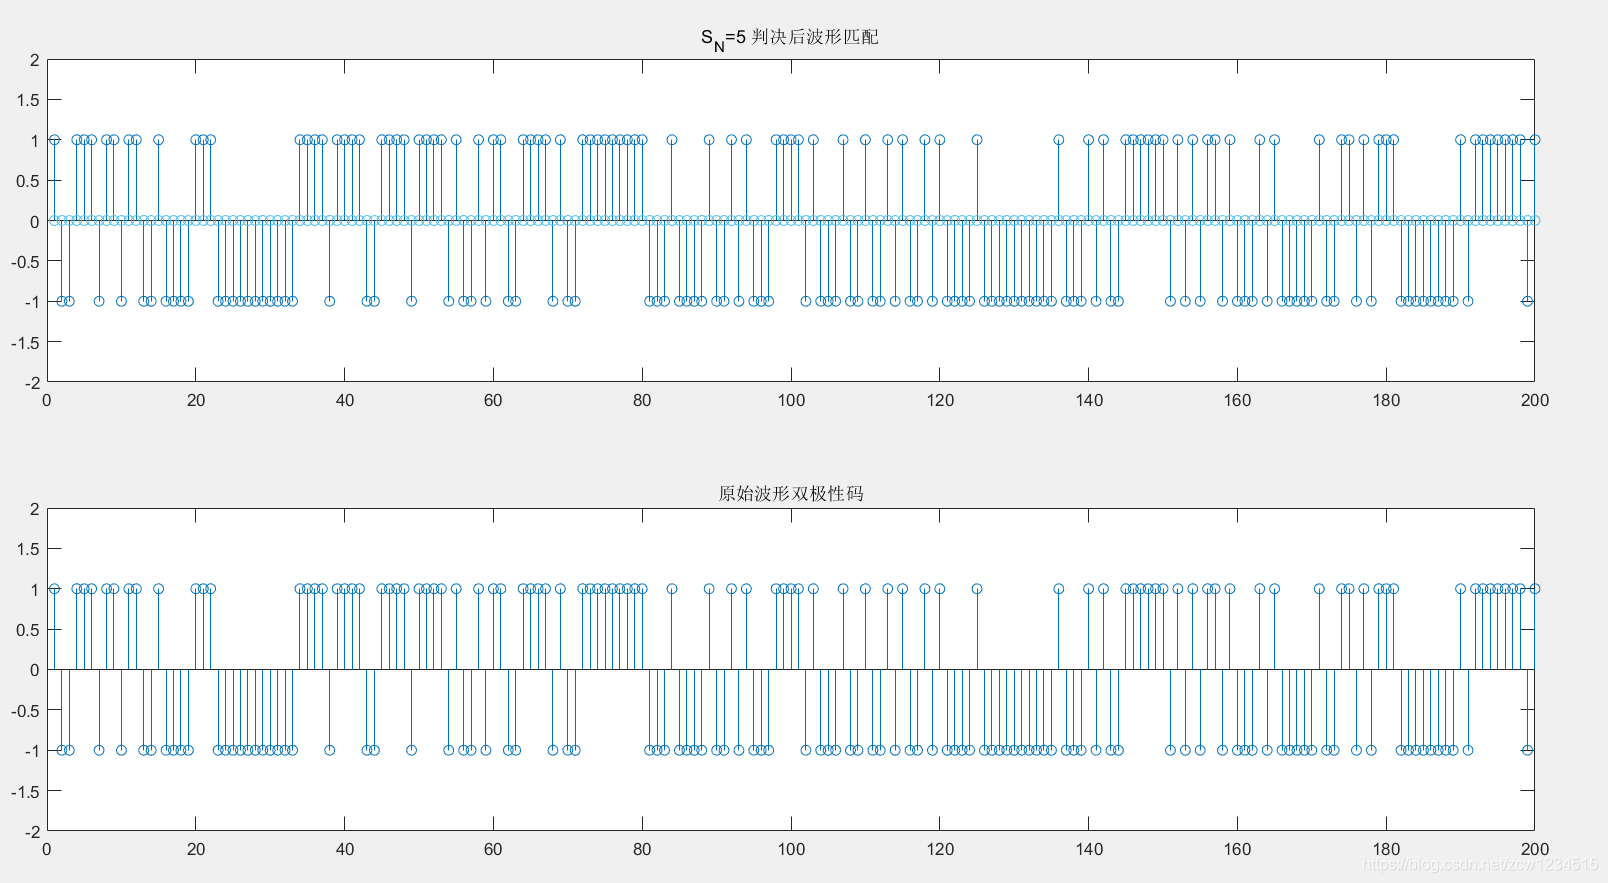Click x-axis tick label '20' on top plot
Screen dimensions: 1608x883
[196, 400]
